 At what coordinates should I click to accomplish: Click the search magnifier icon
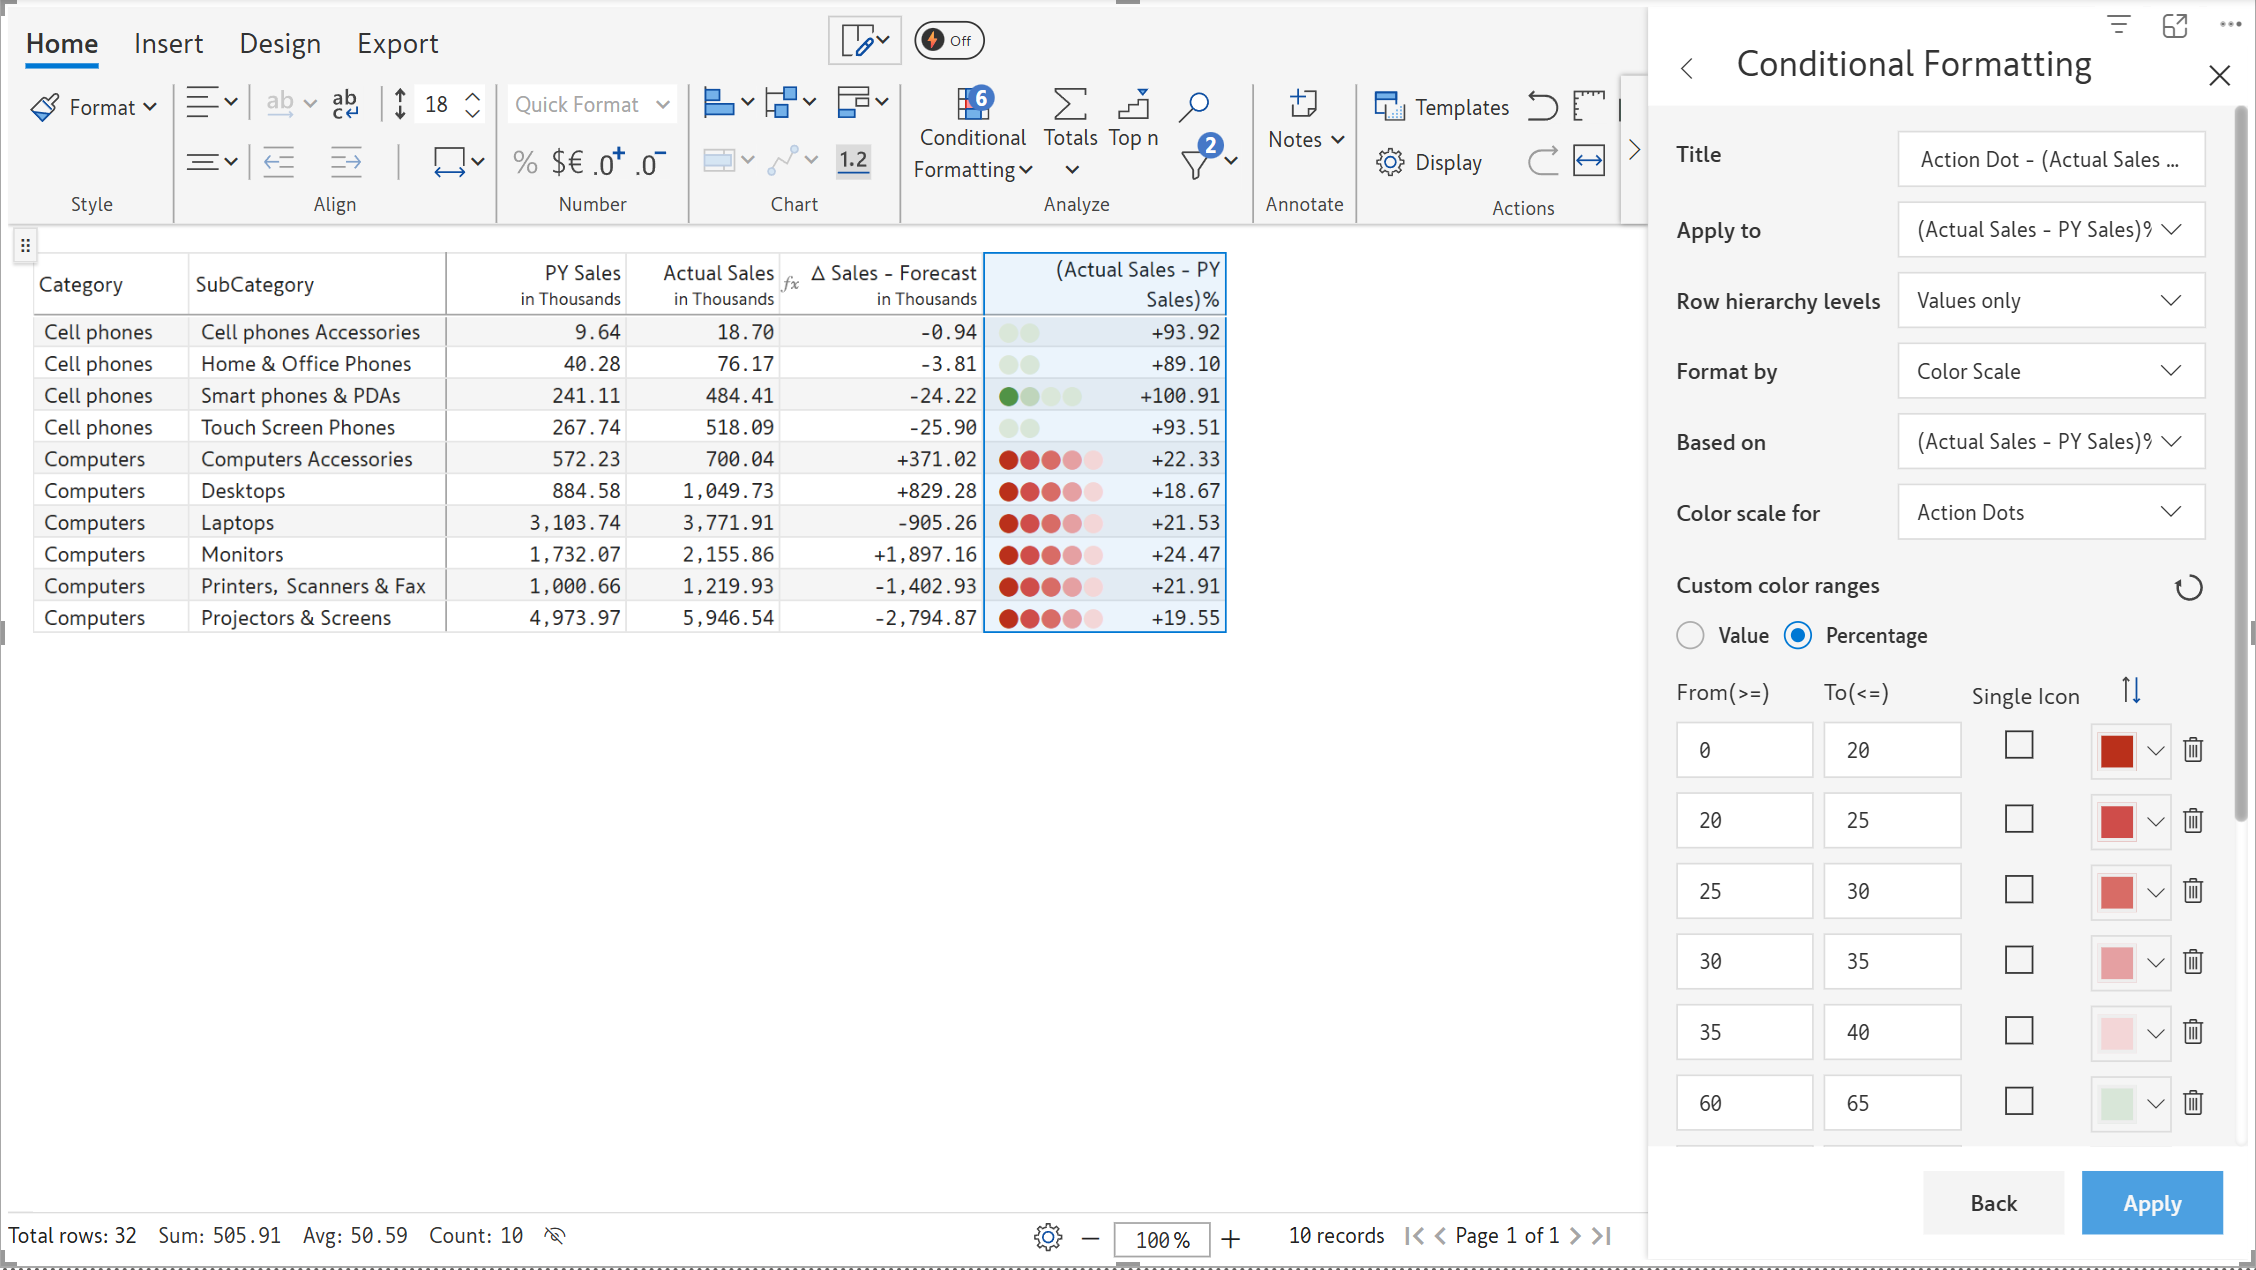coord(1194,105)
